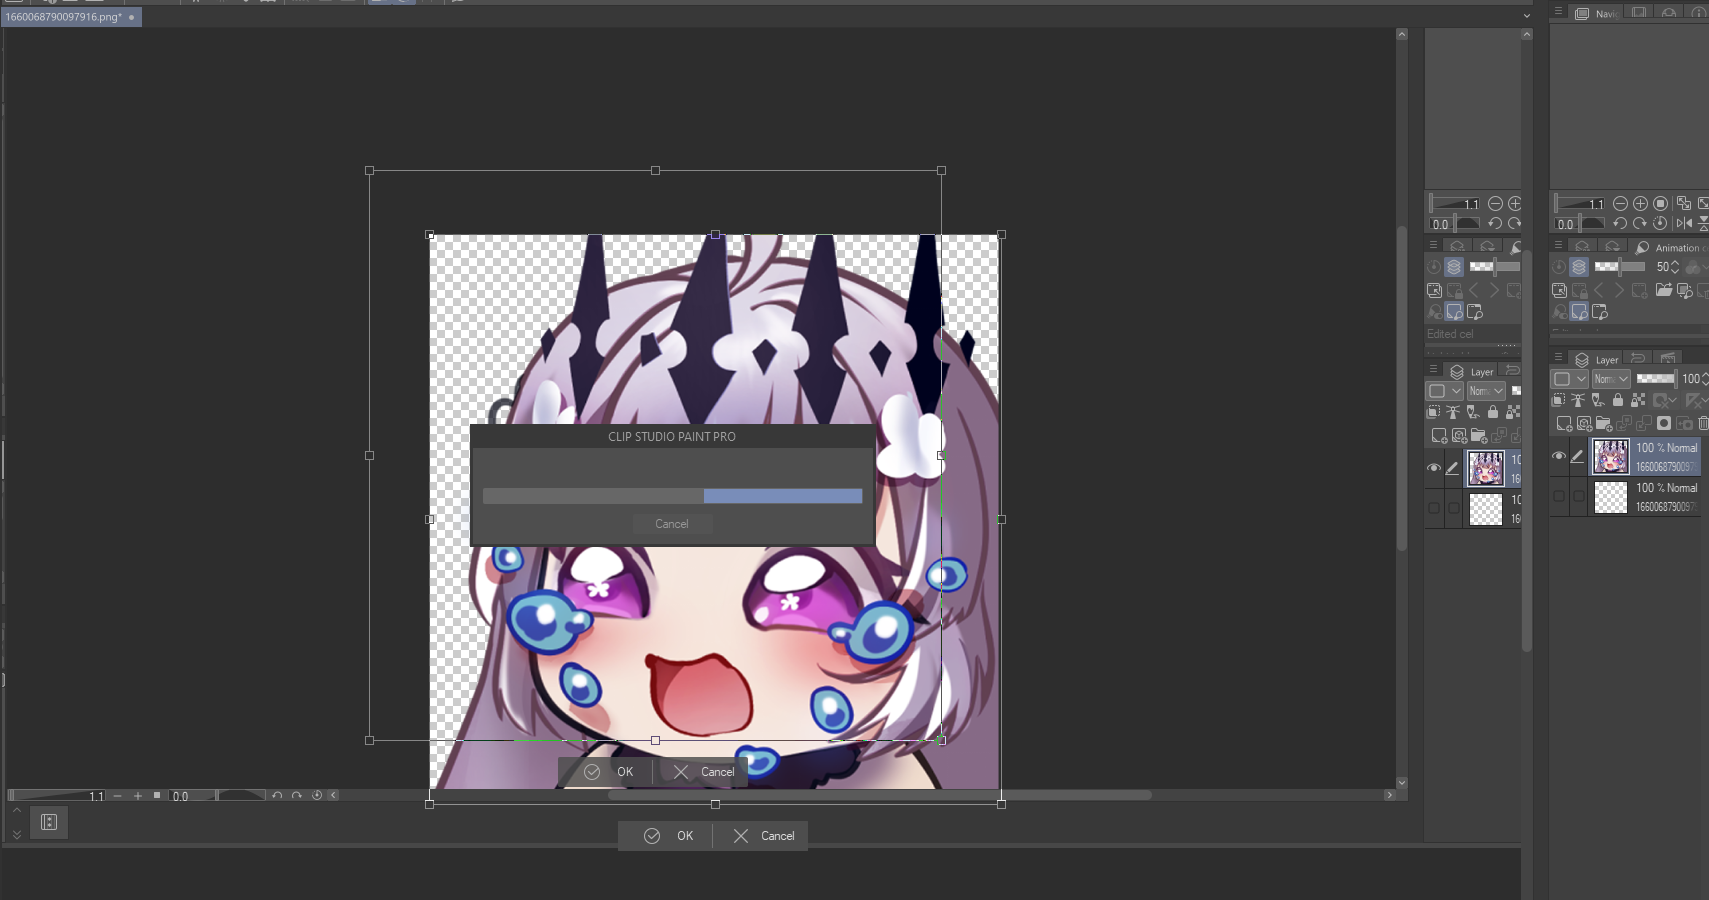Open the timeline icon below the canvas
Viewport: 1709px width, 900px height.
[x=49, y=822]
